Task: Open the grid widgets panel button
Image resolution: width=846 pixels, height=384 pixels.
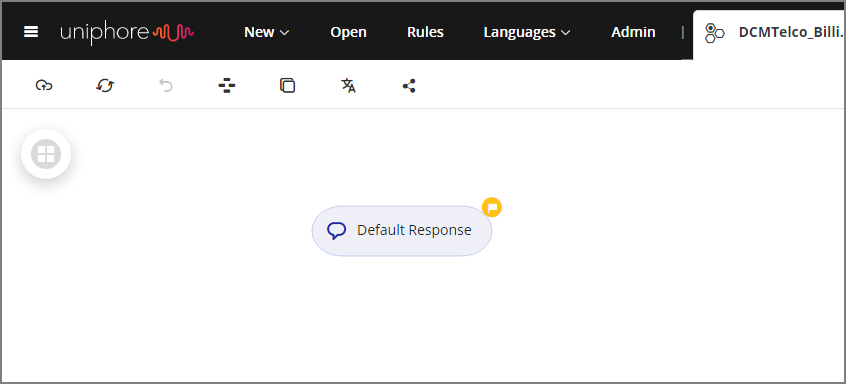Action: click(46, 154)
